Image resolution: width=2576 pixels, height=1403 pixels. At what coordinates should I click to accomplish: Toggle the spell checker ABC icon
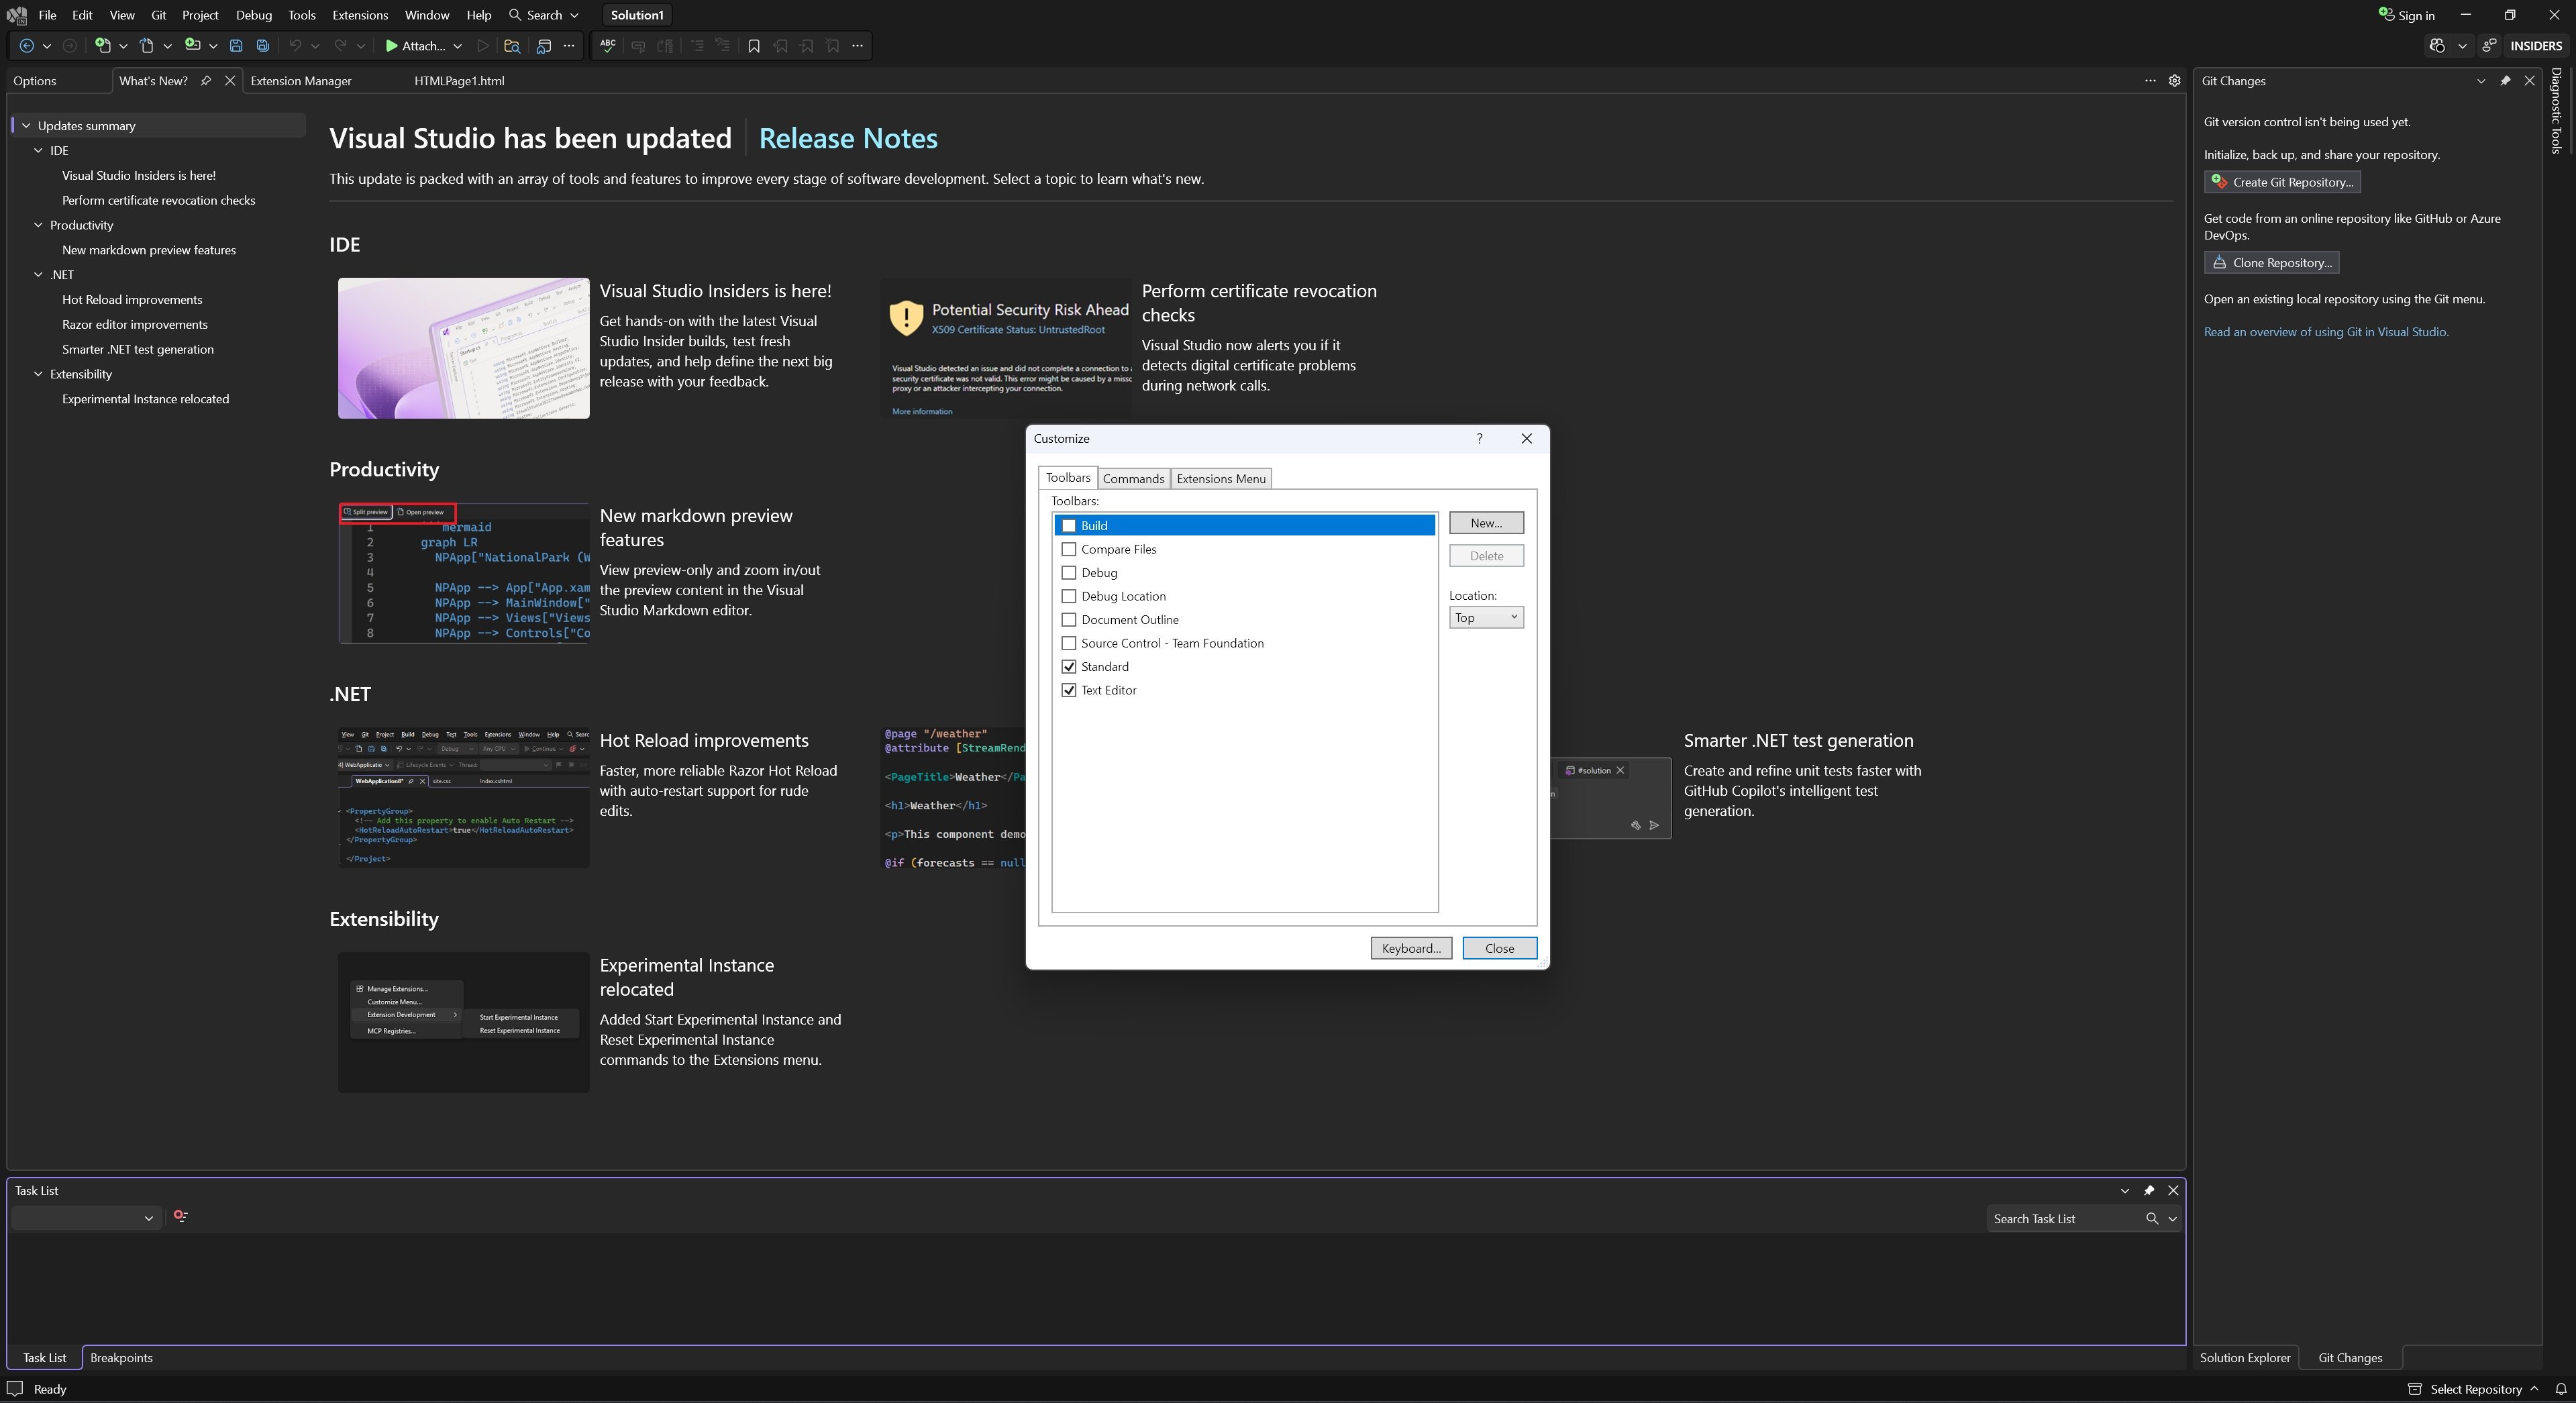tap(607, 46)
